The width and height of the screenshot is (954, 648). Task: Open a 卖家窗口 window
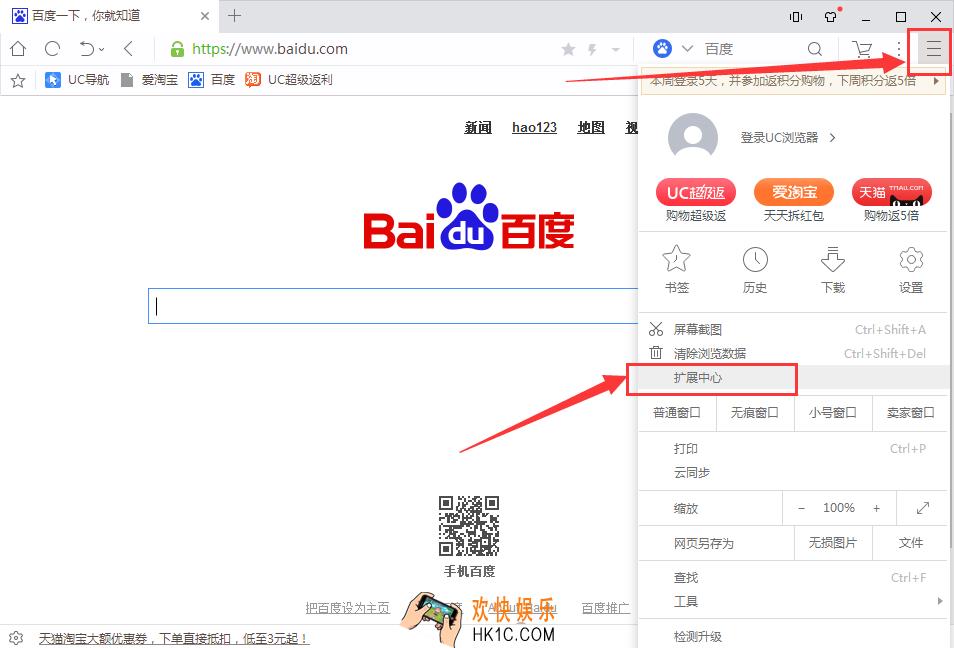coord(910,413)
